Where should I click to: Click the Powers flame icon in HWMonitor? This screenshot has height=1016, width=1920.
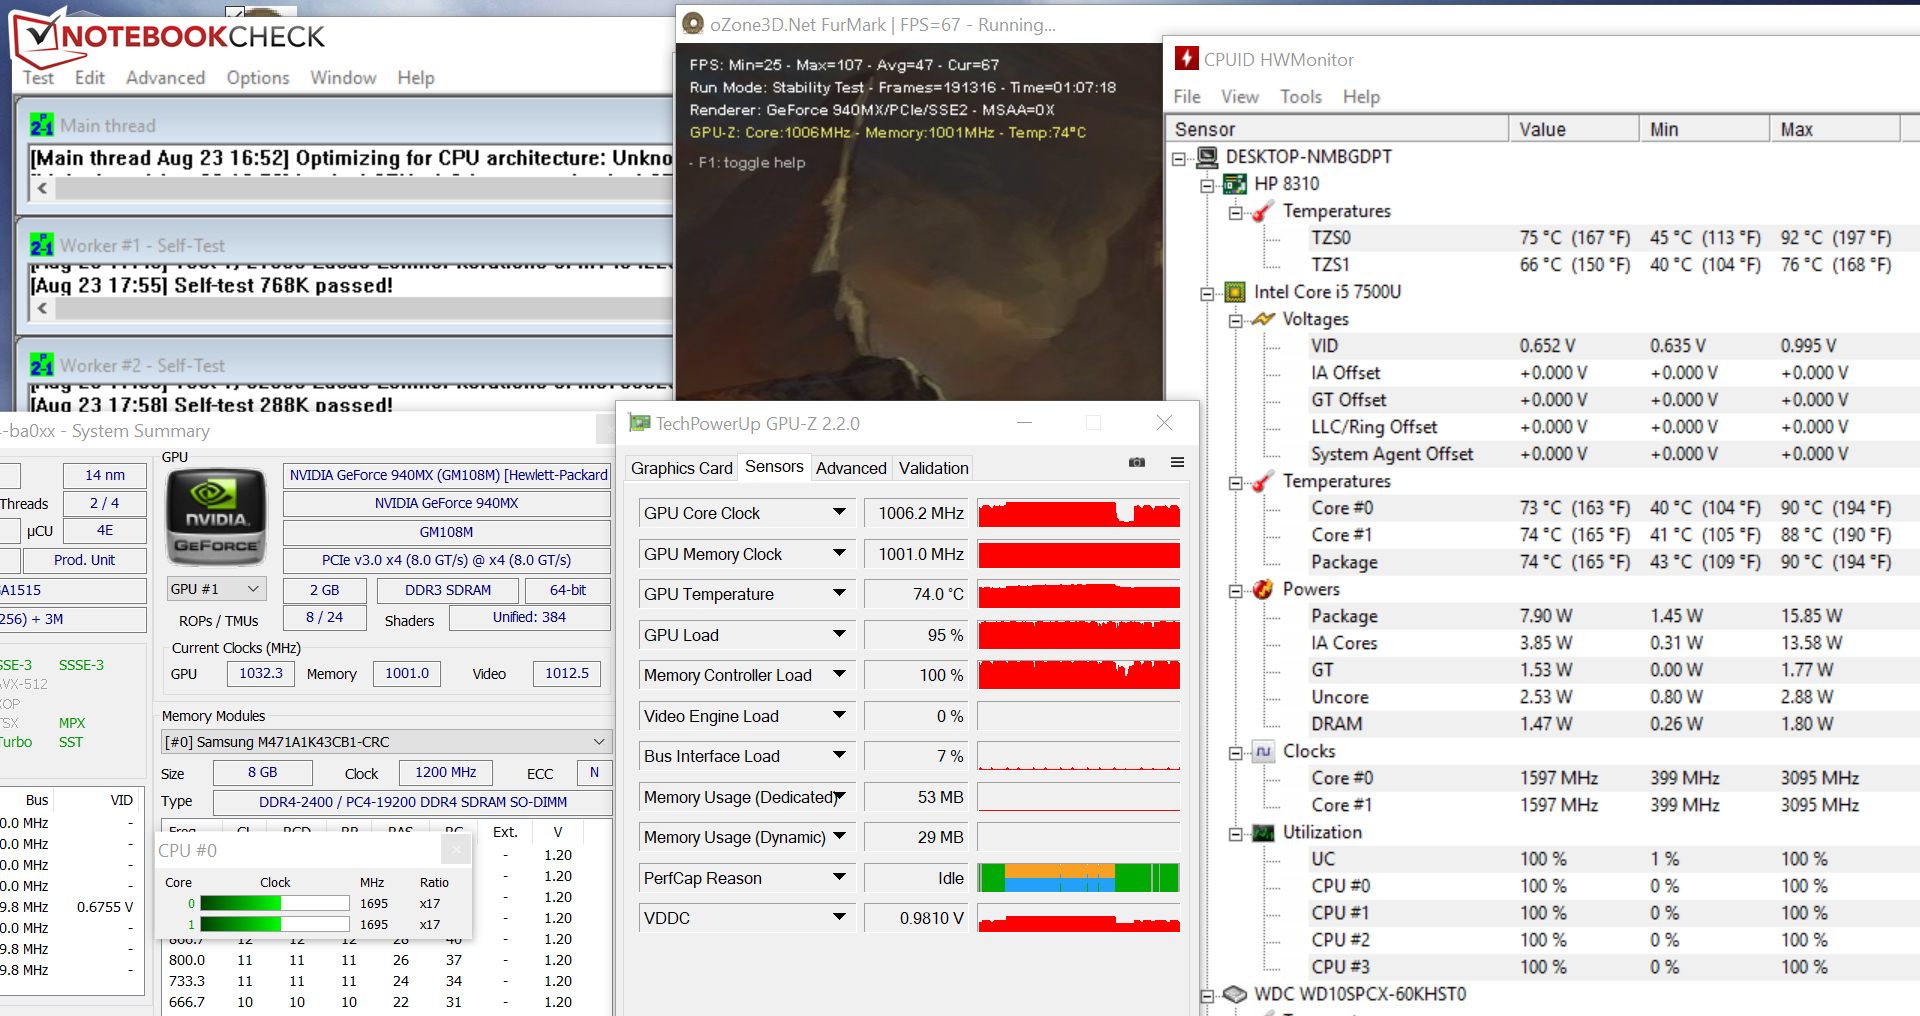click(x=1263, y=589)
